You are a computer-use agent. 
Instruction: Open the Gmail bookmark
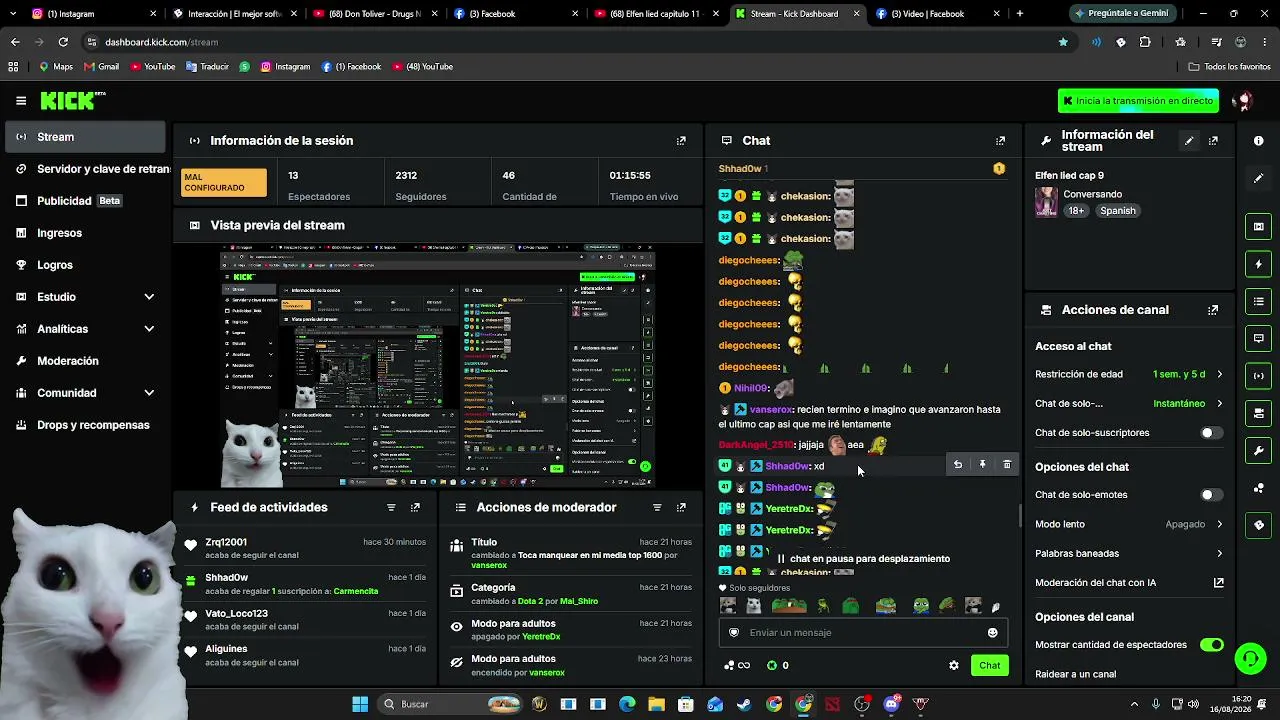pos(102,67)
